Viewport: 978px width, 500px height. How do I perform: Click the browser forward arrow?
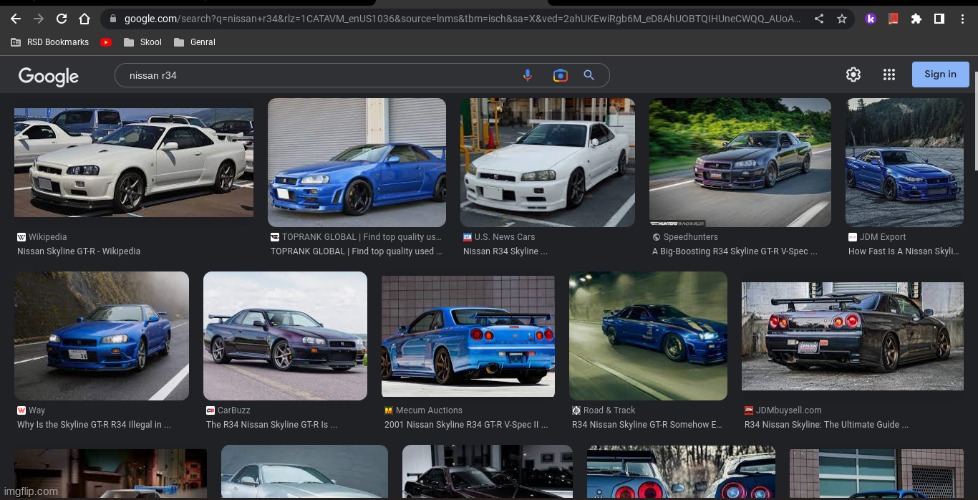(x=39, y=19)
